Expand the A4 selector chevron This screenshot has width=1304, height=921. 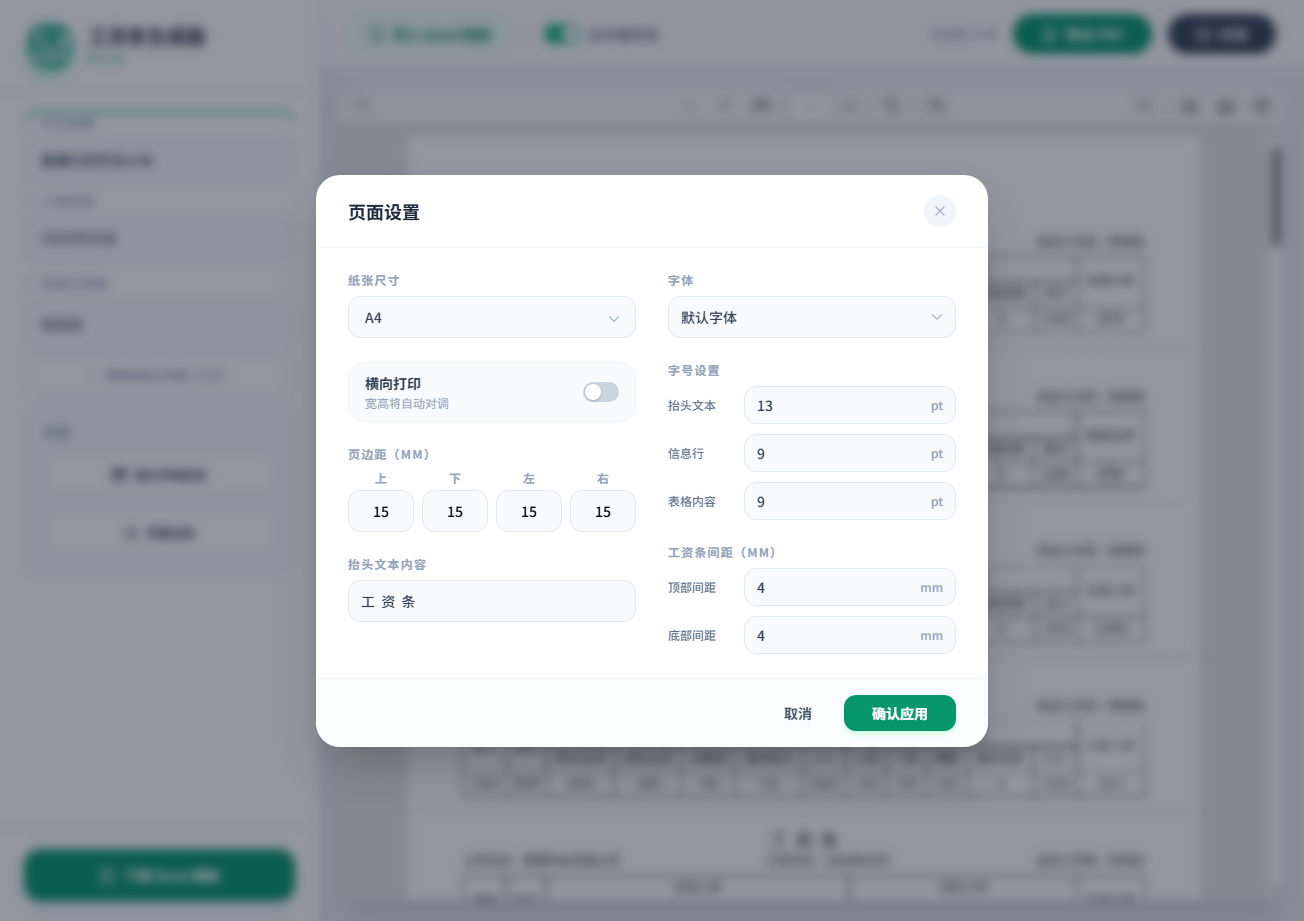click(614, 318)
